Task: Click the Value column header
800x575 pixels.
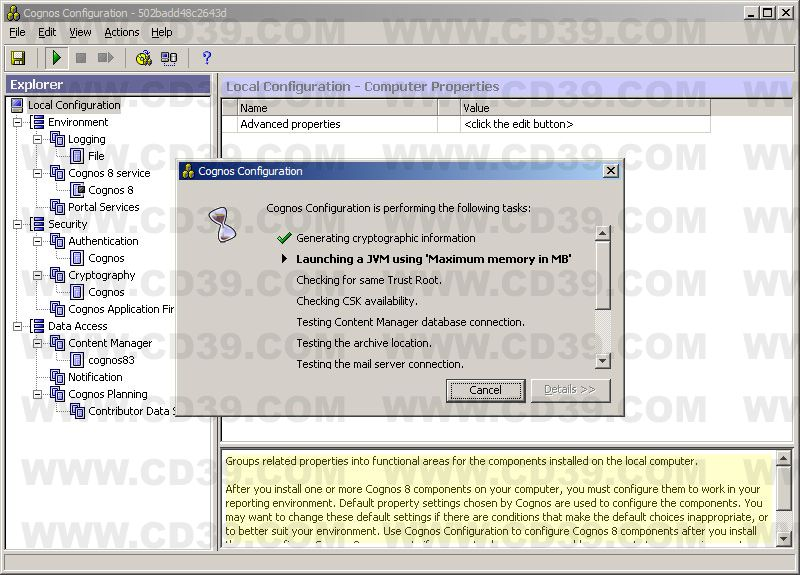Action: click(585, 108)
